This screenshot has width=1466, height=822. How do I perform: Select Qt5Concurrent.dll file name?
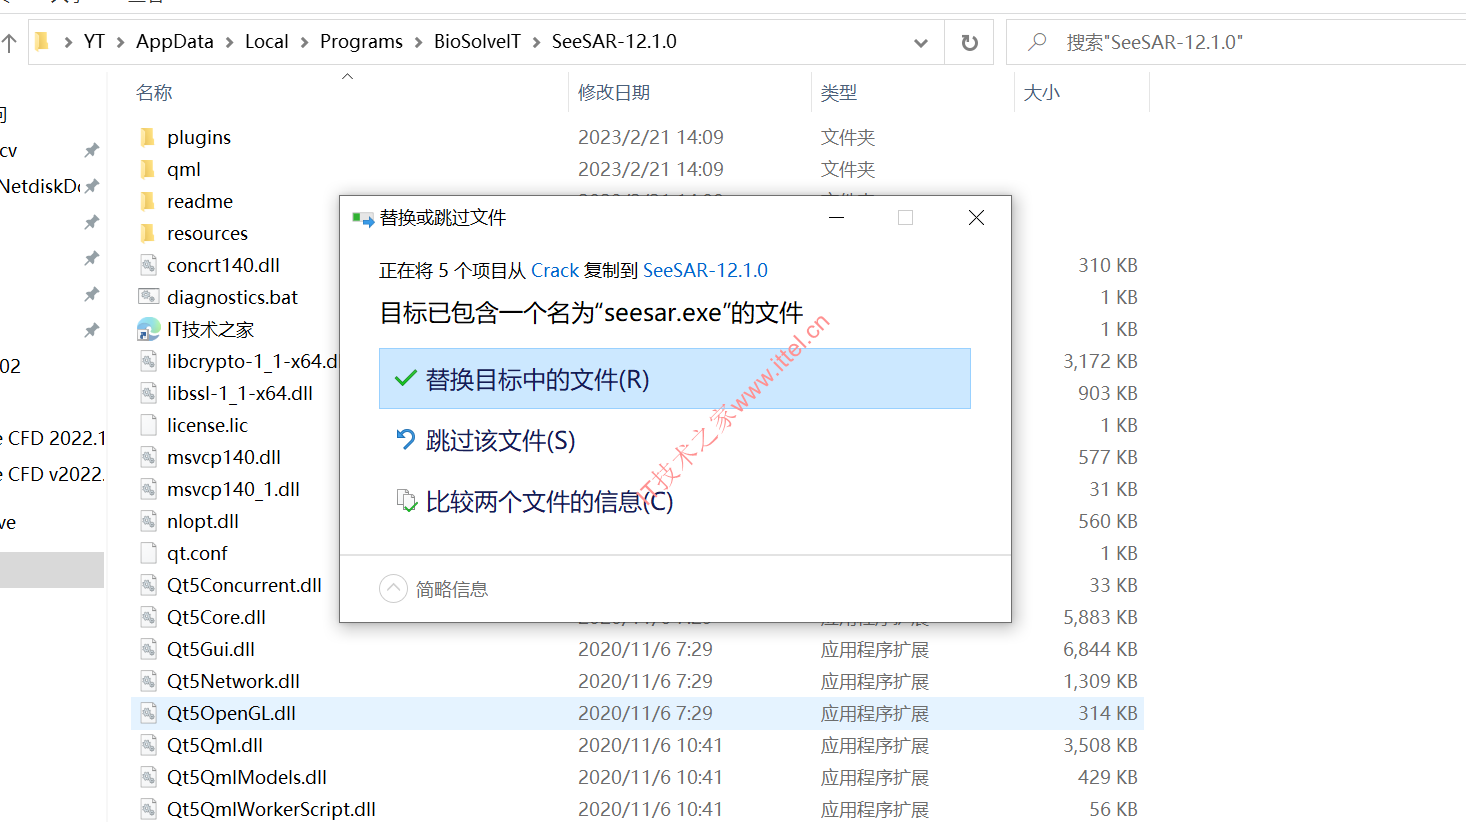(244, 585)
